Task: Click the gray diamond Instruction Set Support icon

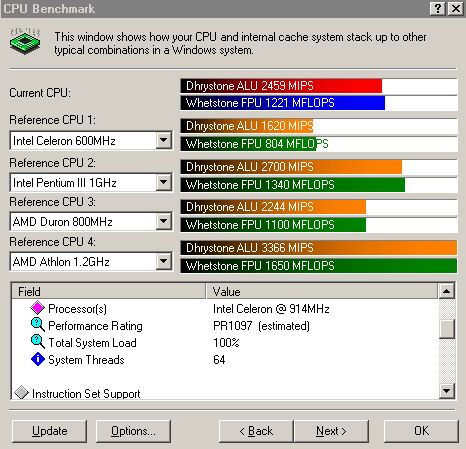Action: click(x=22, y=392)
